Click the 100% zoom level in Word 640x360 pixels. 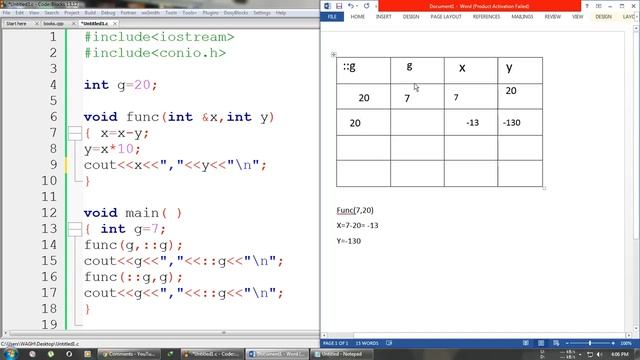pos(626,343)
